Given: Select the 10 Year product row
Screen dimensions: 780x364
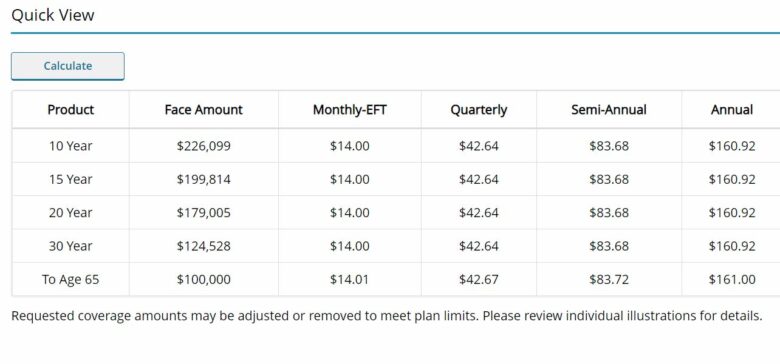Looking at the screenshot, I should pos(396,146).
